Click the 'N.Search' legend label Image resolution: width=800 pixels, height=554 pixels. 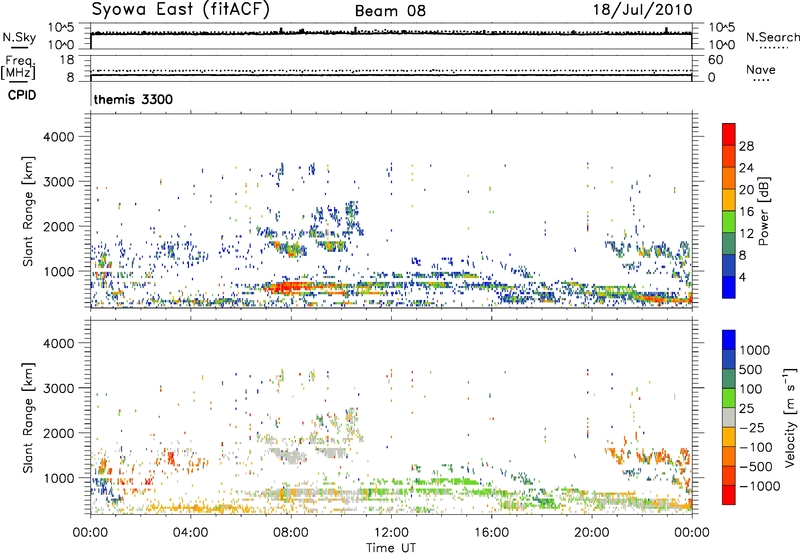coord(772,37)
